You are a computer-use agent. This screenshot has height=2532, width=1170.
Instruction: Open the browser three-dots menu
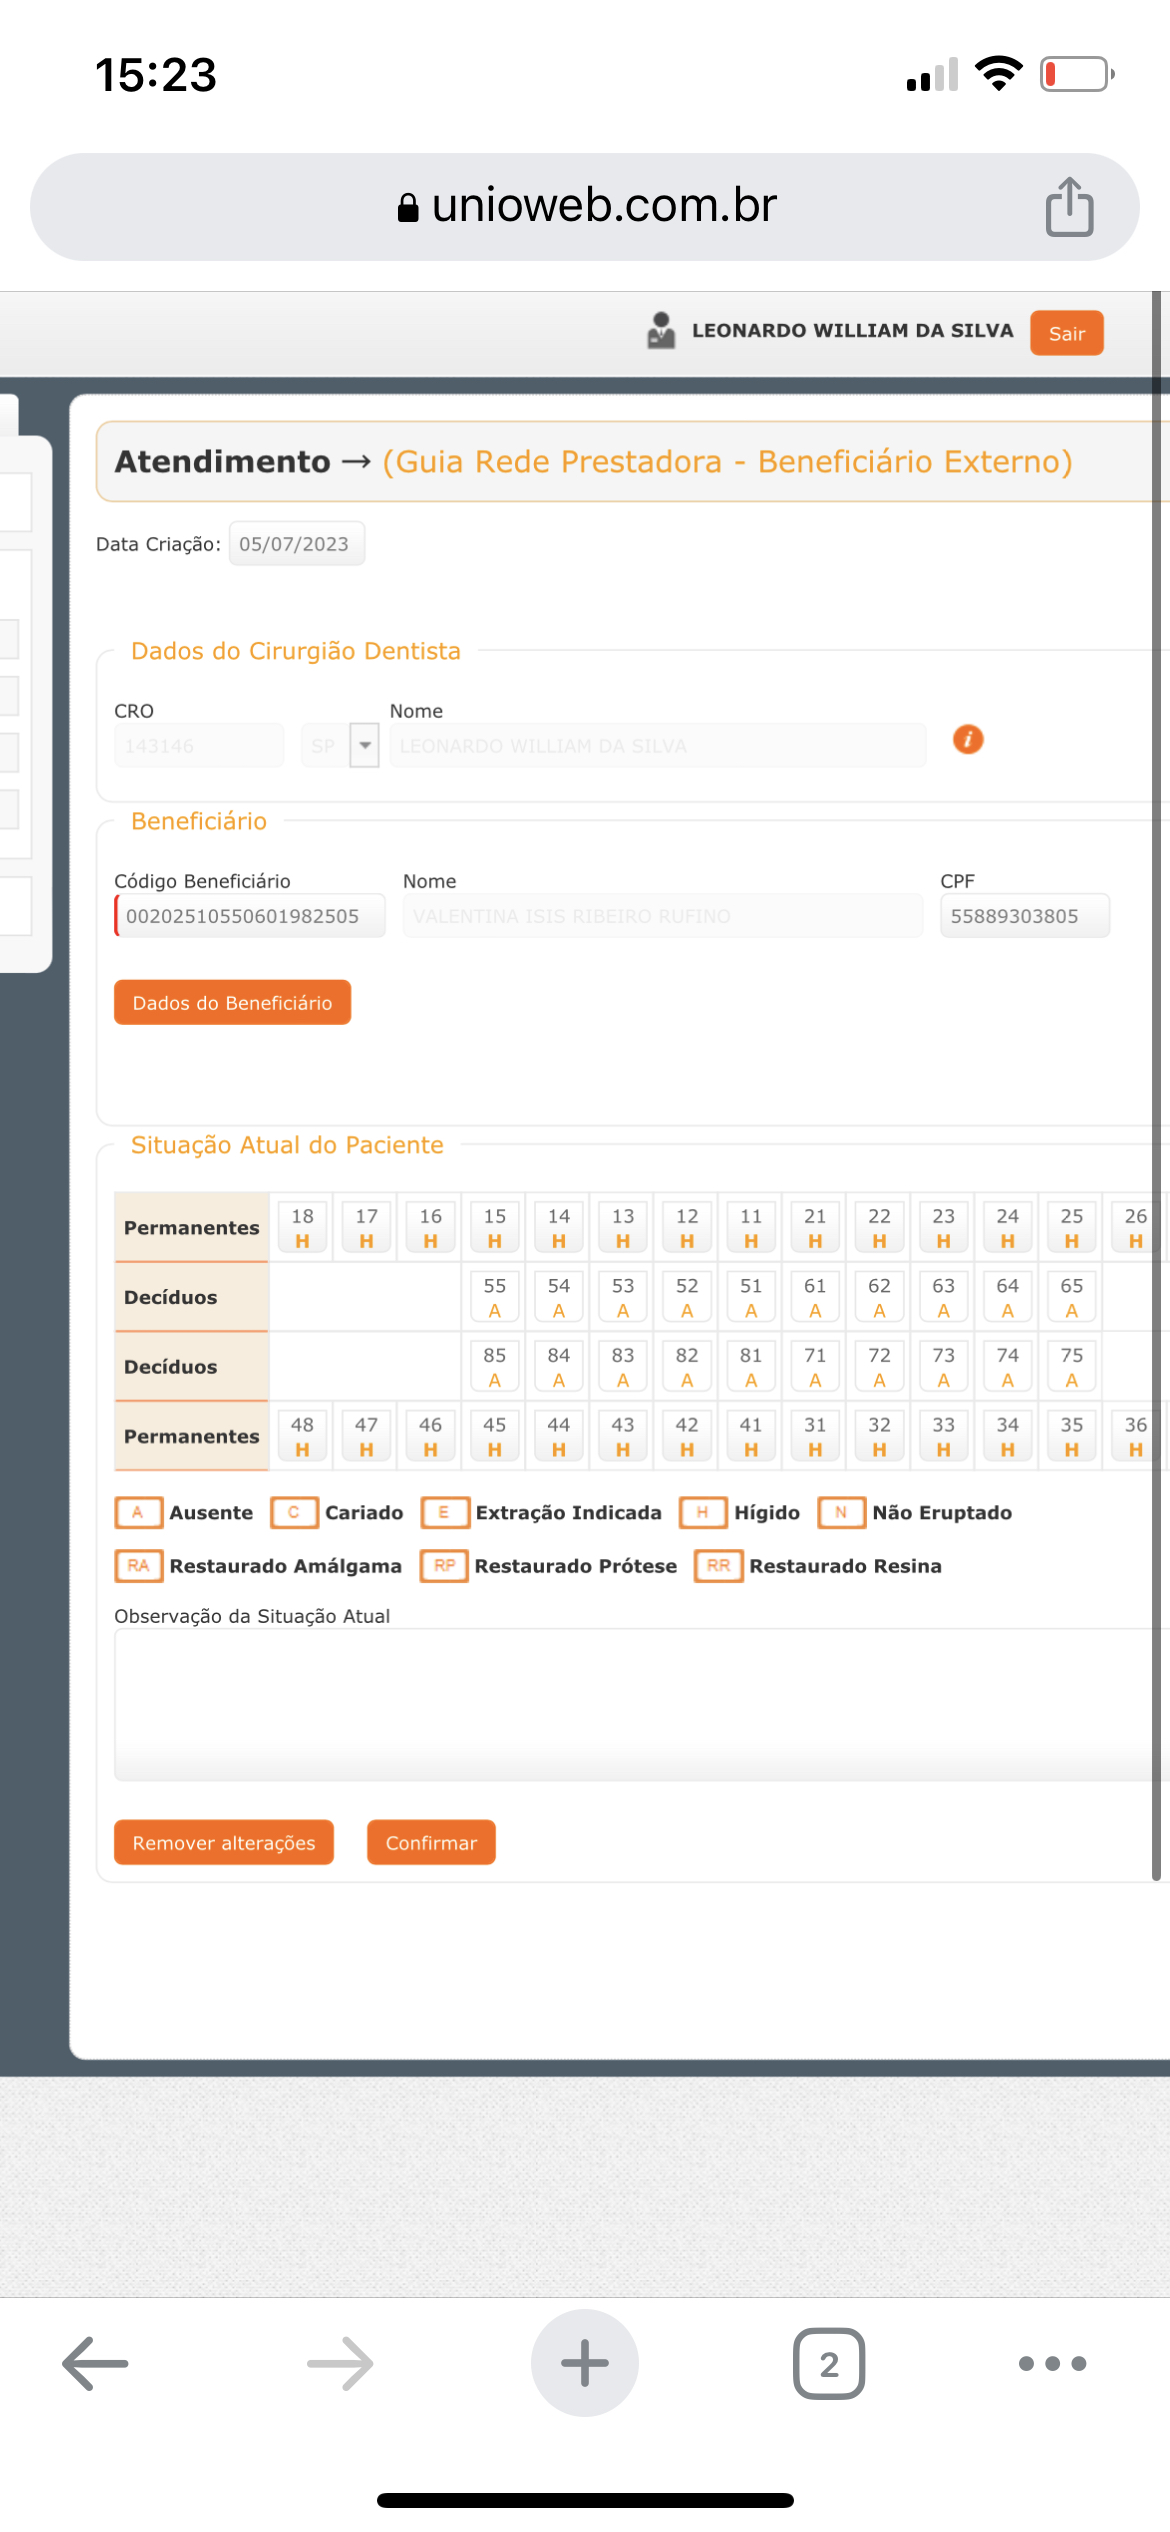[x=1051, y=2363]
